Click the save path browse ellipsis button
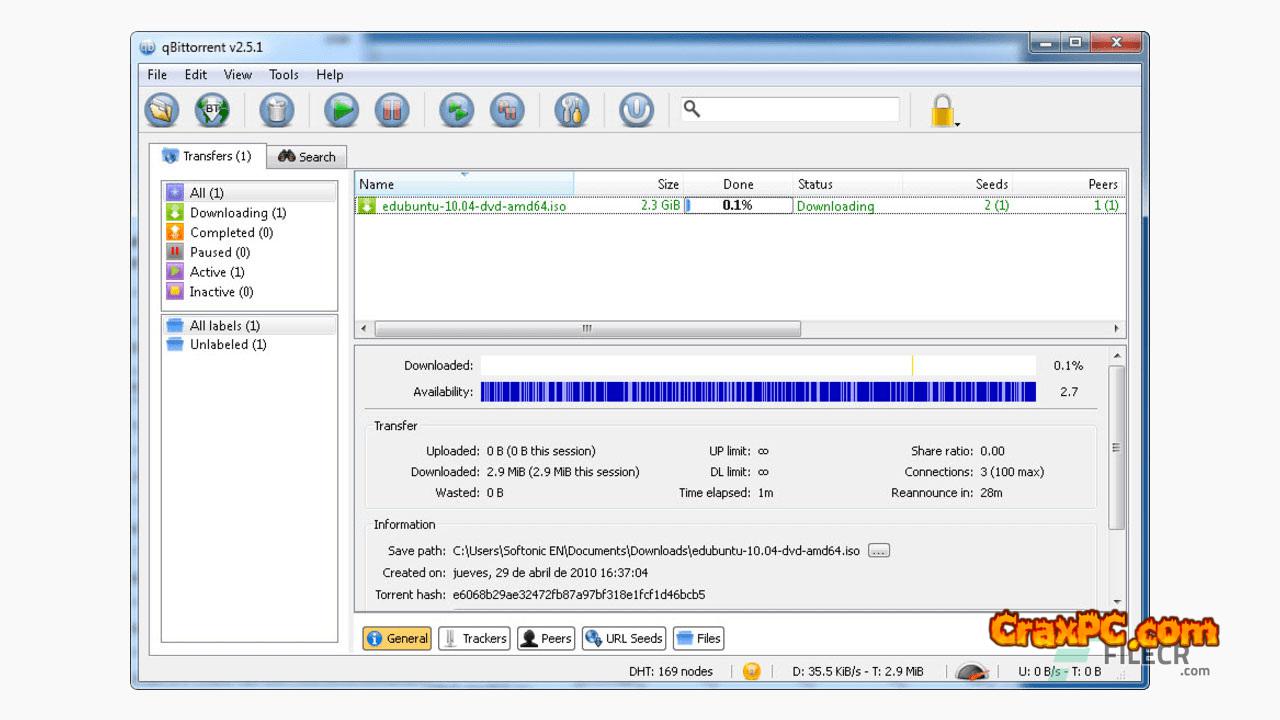The image size is (1280, 720). [x=878, y=551]
